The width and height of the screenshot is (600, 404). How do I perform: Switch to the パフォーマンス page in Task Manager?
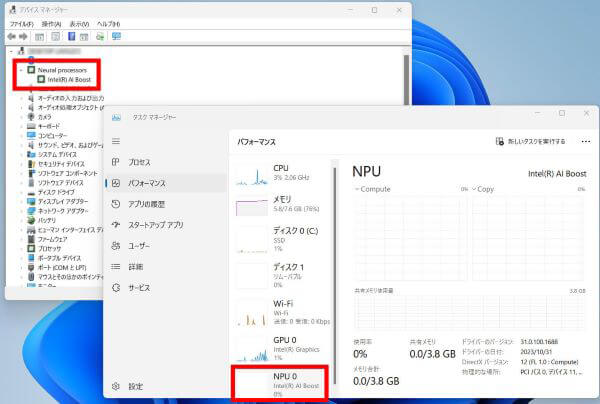tap(166, 183)
